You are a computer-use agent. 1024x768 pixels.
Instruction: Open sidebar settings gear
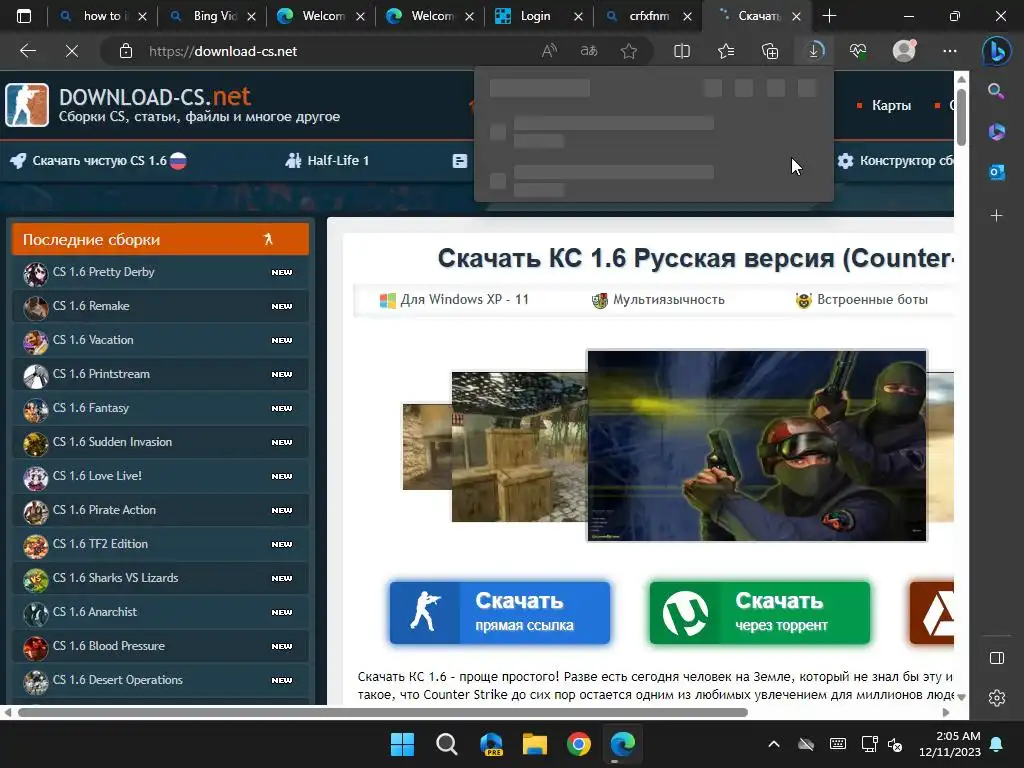997,697
